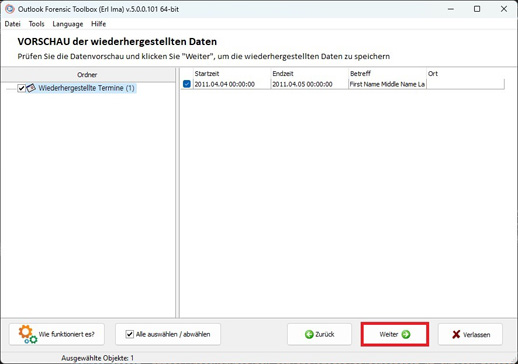The image size is (518, 364).
Task: Click the Zurück button
Action: point(319,334)
